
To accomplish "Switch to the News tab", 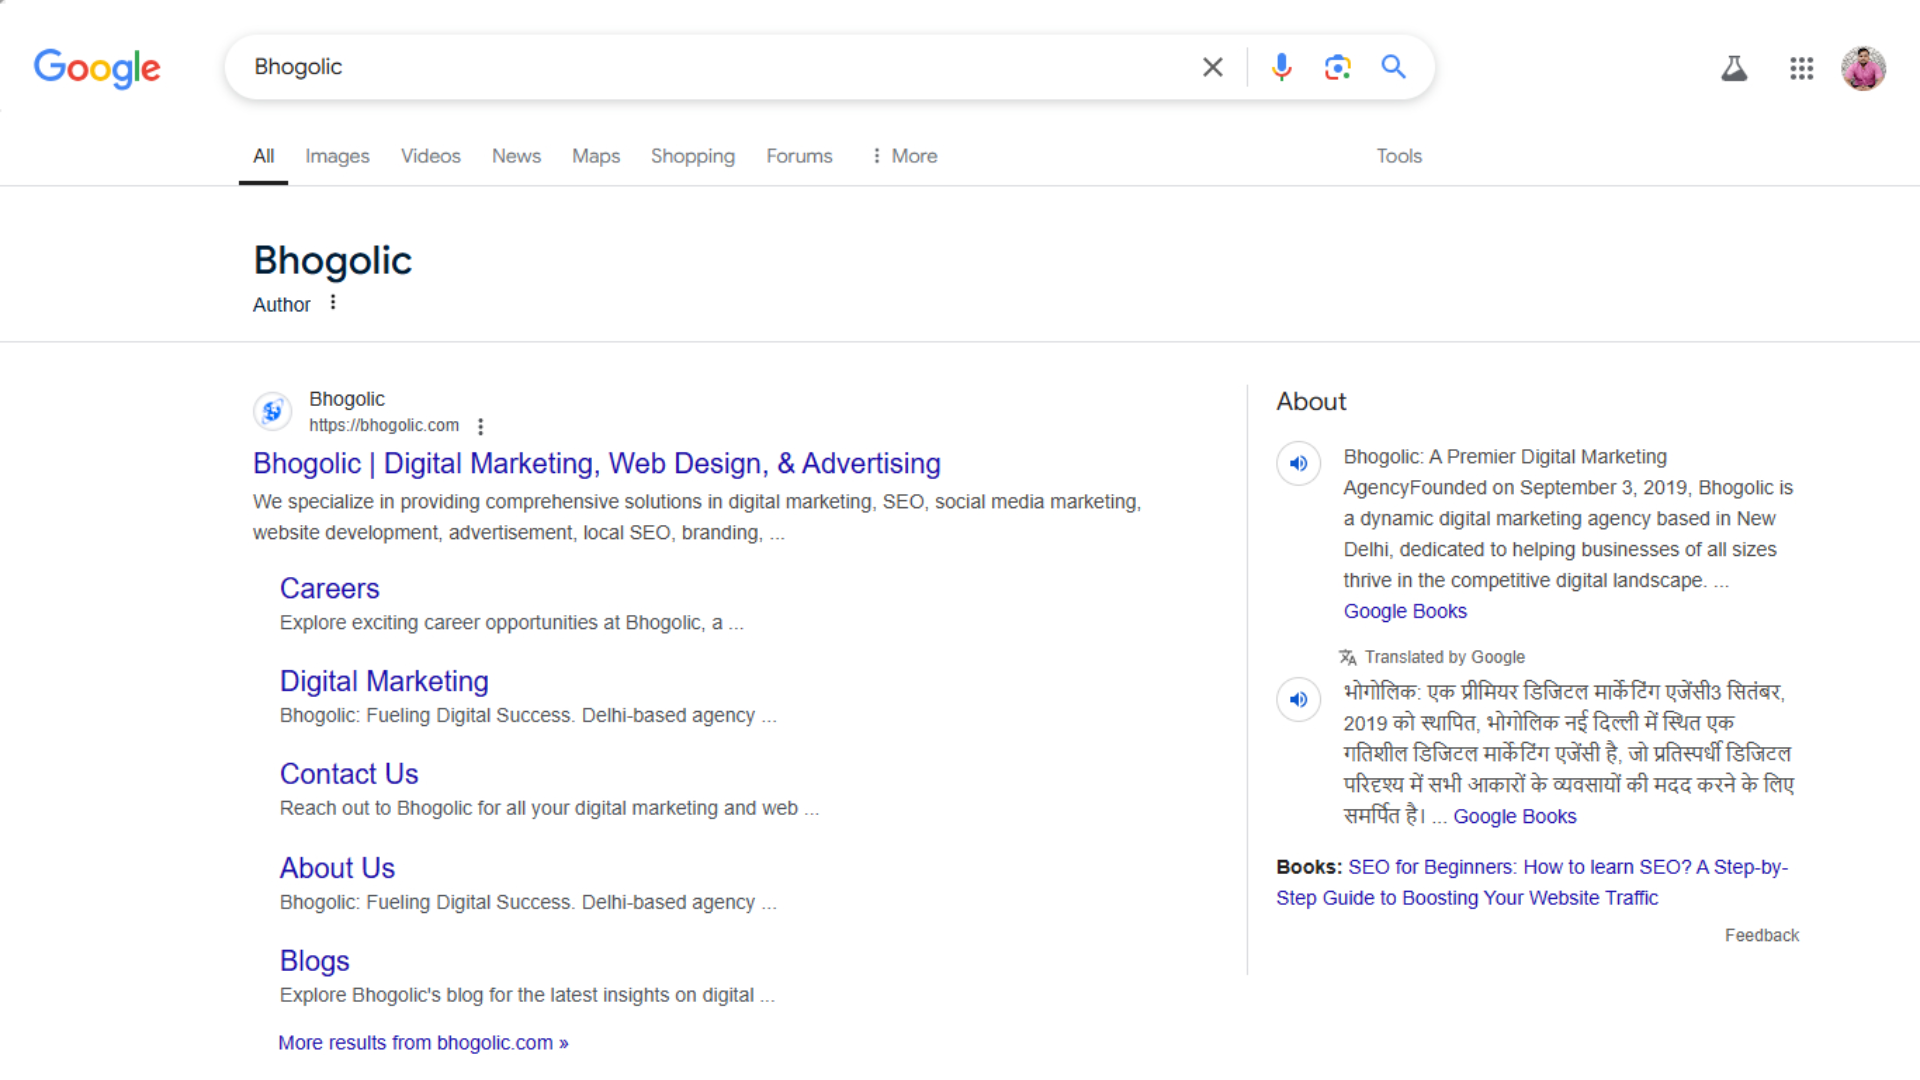I will click(516, 156).
